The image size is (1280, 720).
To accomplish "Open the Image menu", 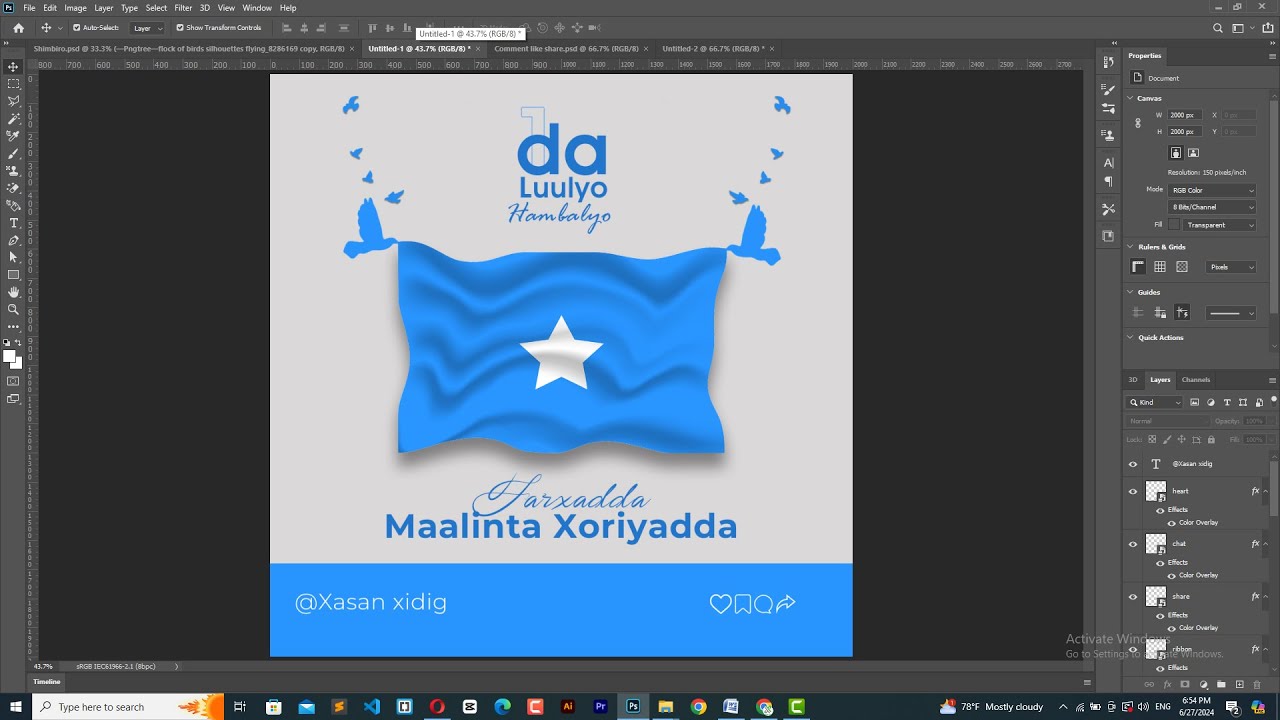I will 76,8.
